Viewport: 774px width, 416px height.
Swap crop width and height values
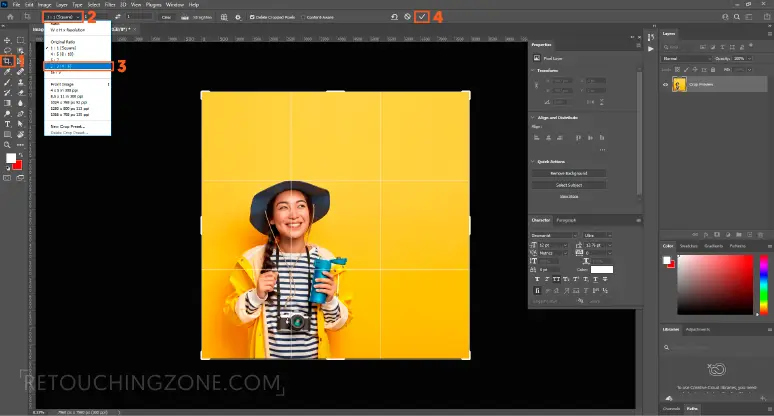coord(118,17)
